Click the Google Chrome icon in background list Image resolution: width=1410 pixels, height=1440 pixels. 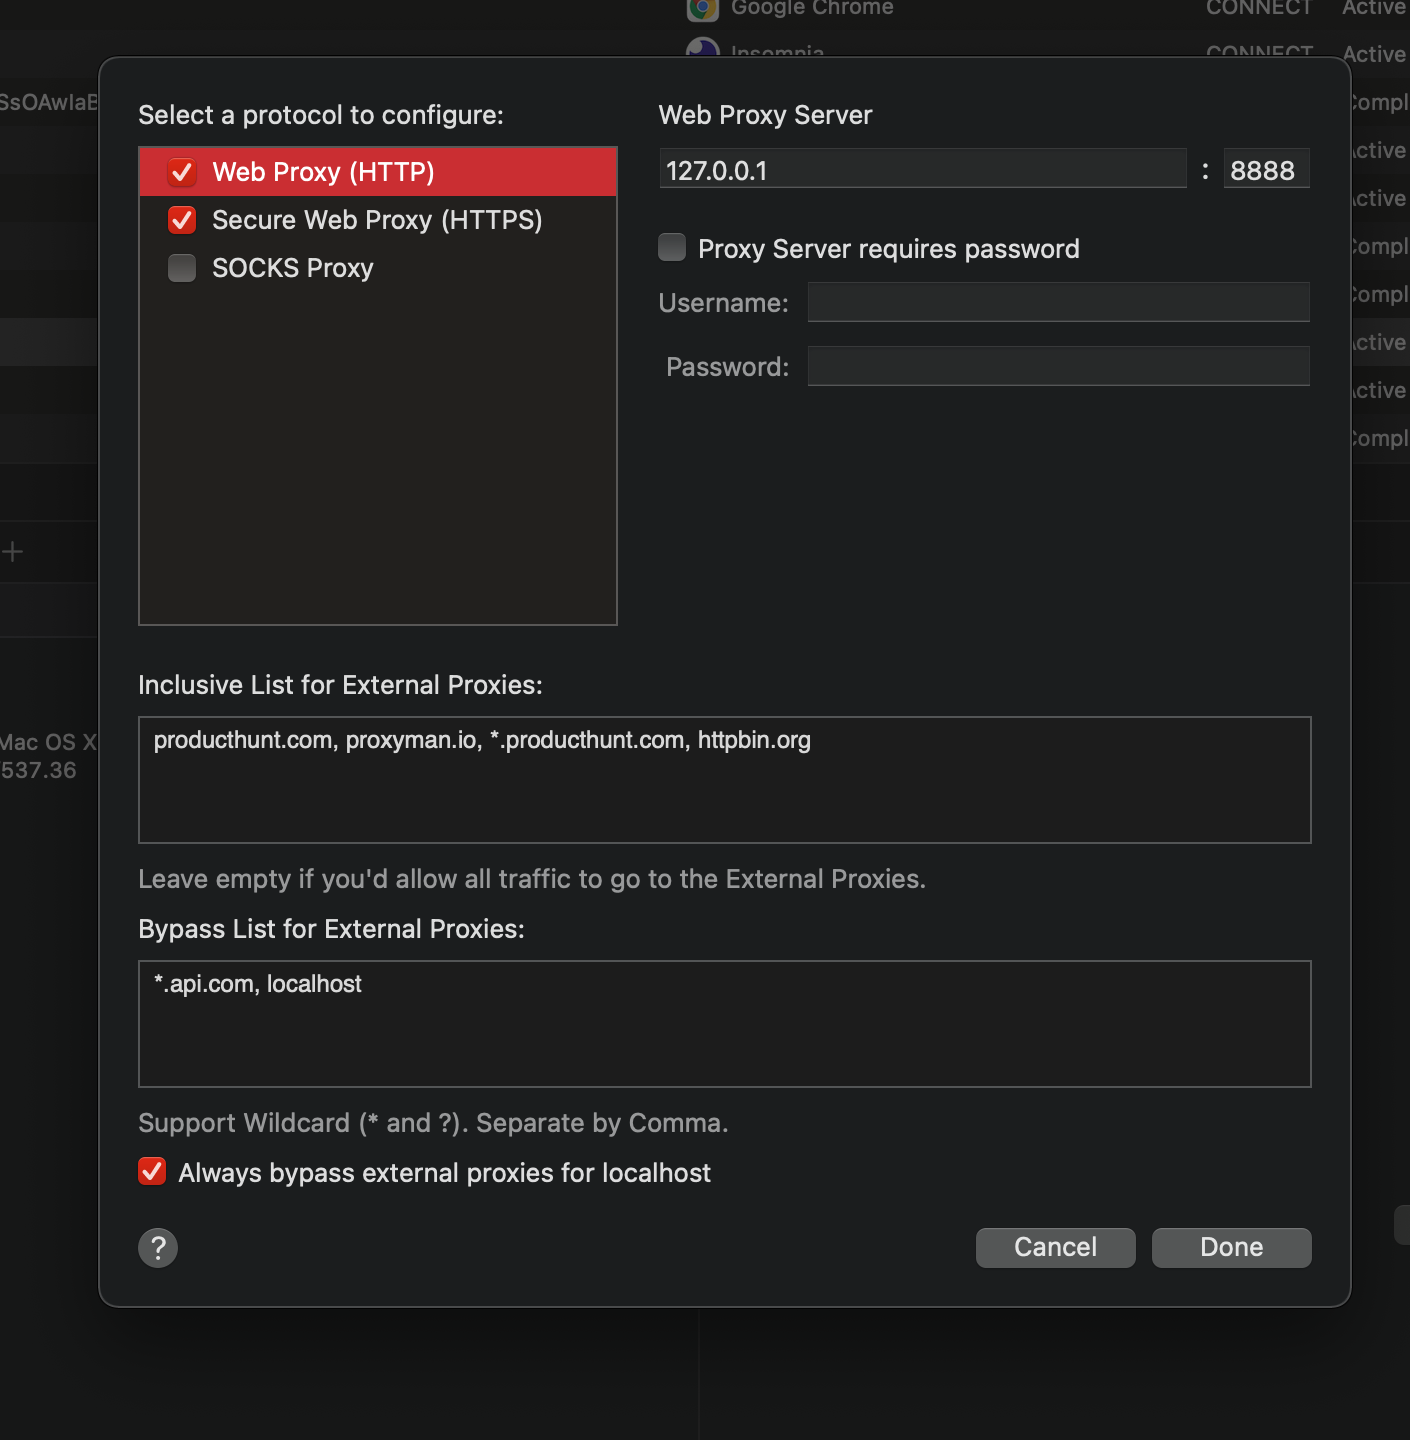click(703, 8)
